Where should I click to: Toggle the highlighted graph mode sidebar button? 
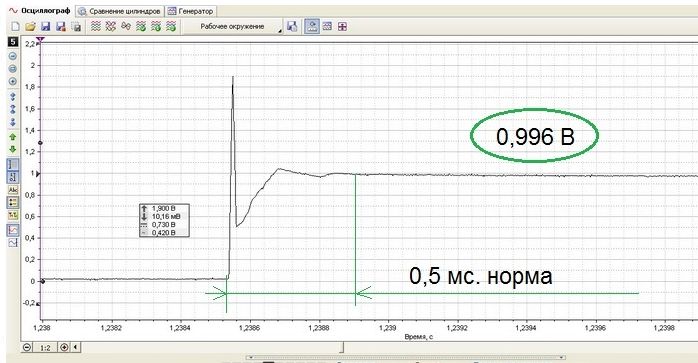click(13, 230)
